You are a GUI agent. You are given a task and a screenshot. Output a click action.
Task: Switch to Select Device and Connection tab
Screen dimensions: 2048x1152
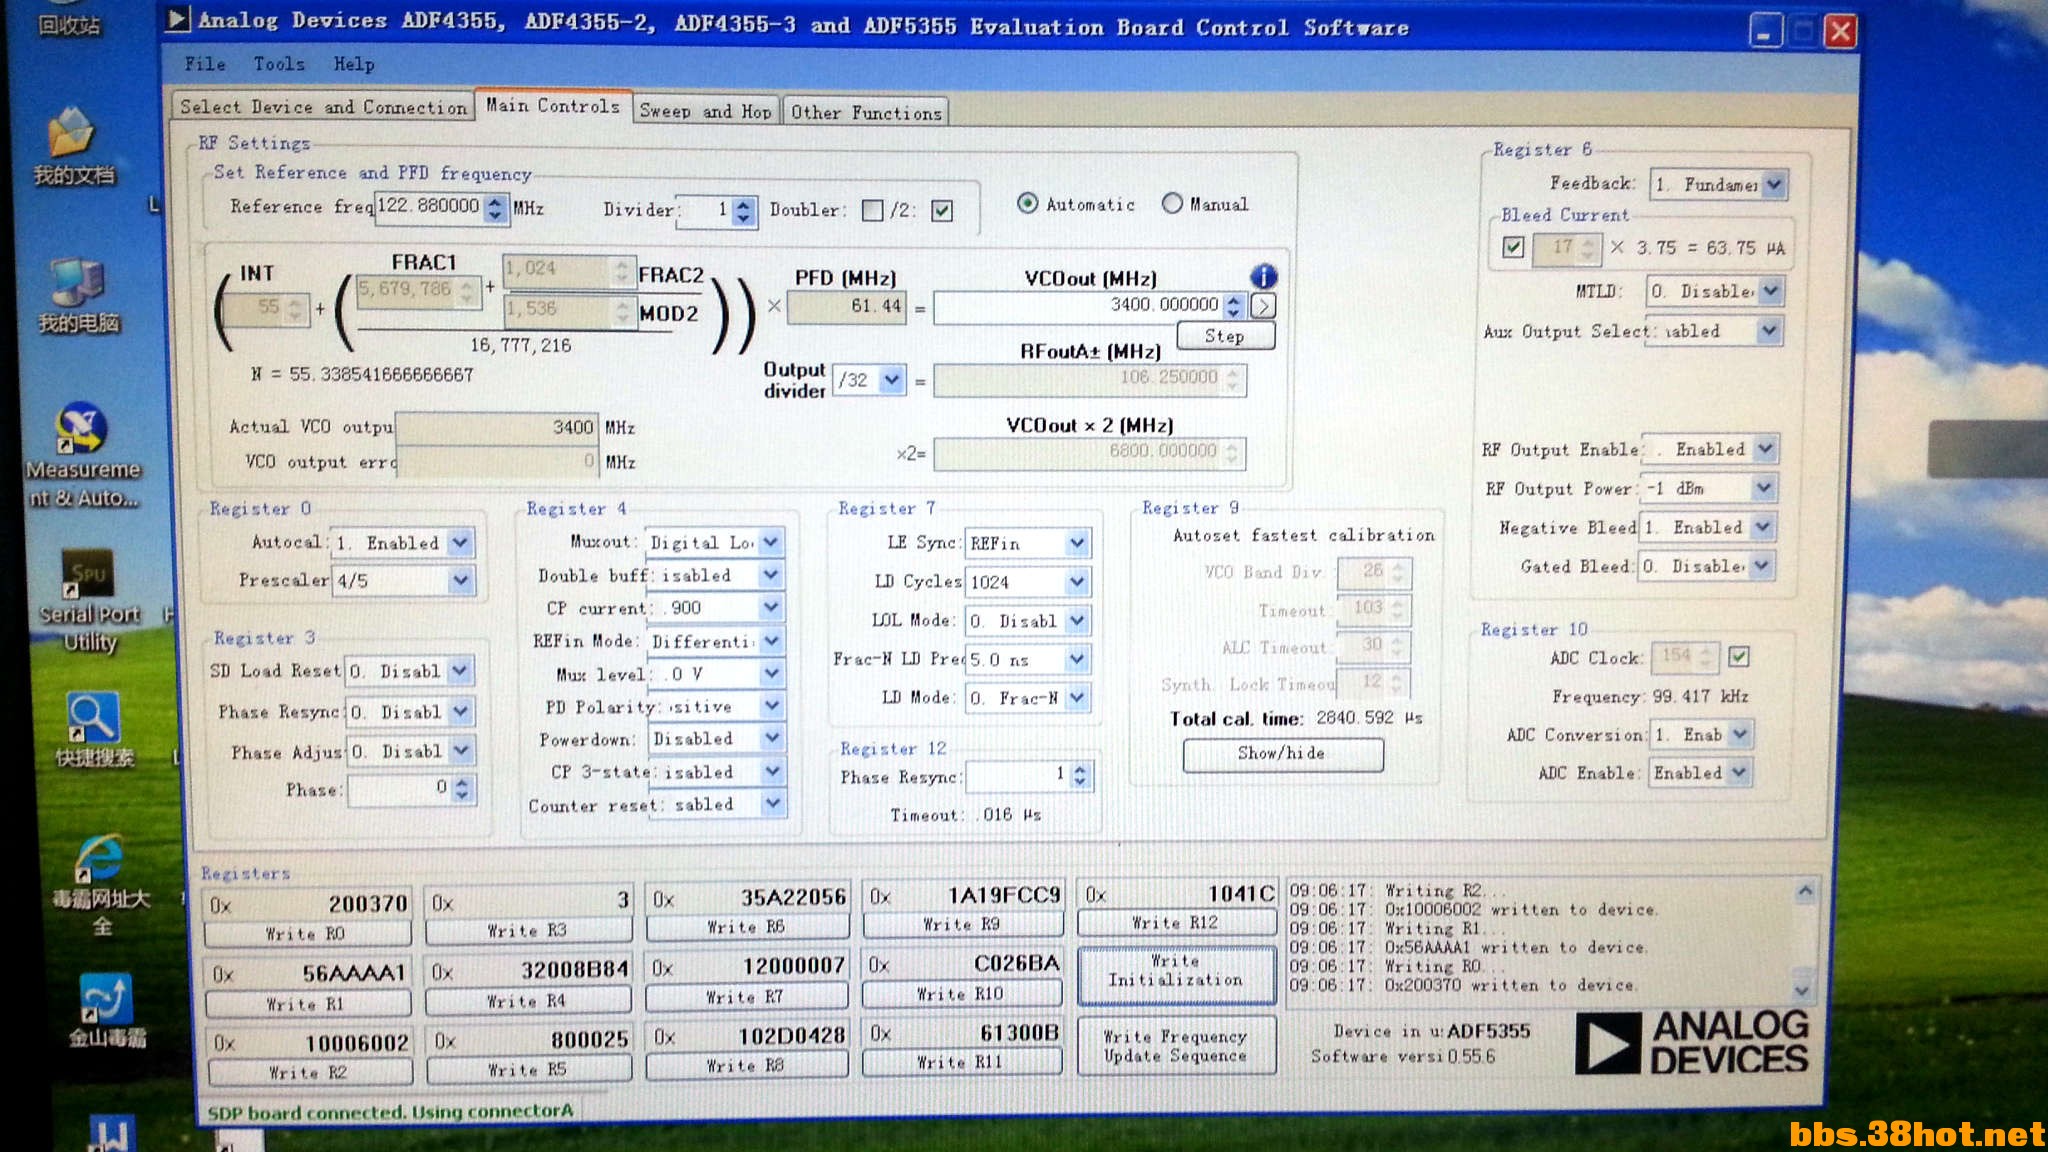pos(323,107)
